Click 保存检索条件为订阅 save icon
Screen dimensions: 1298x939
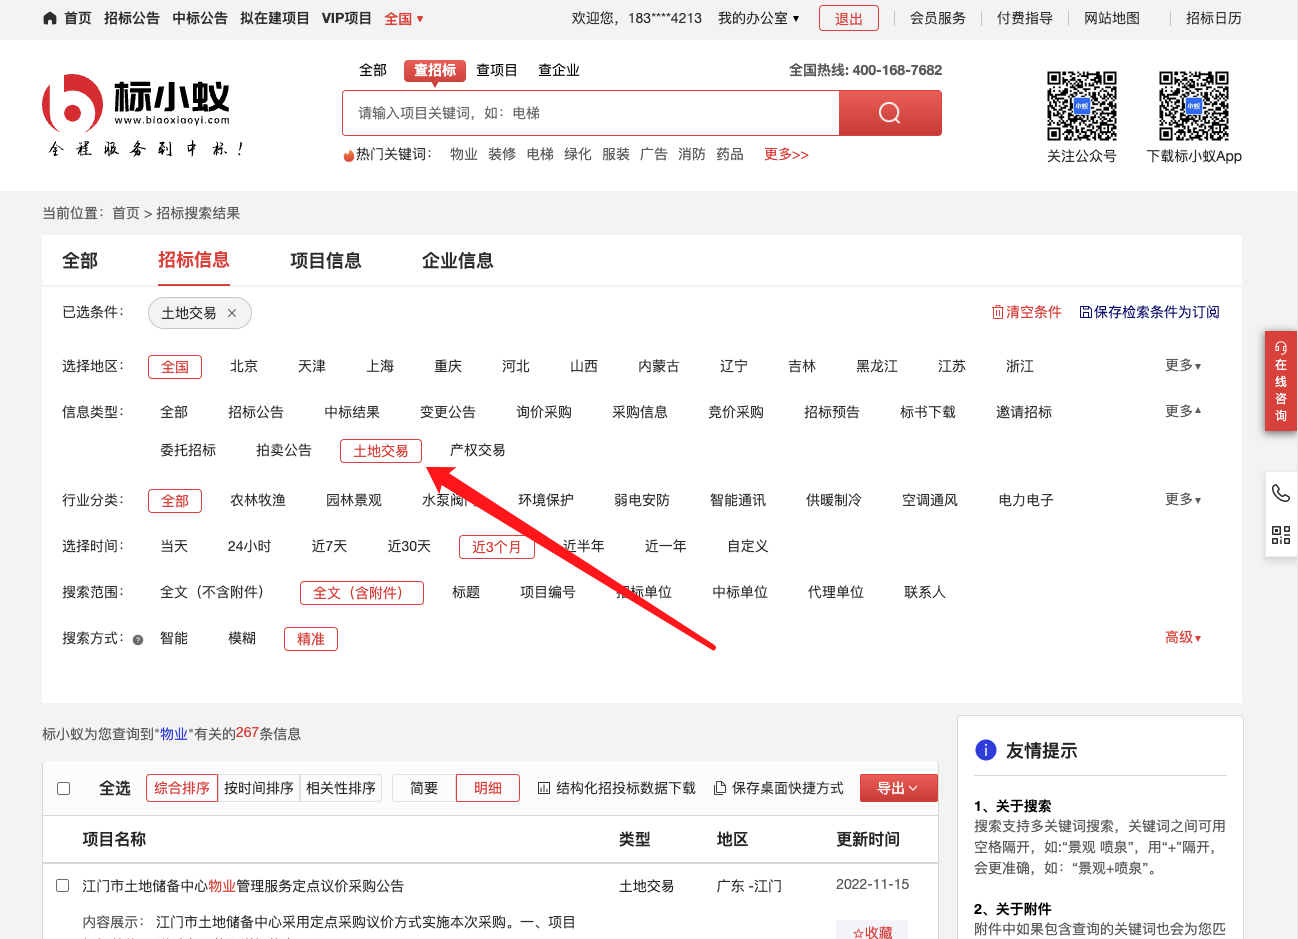1085,312
